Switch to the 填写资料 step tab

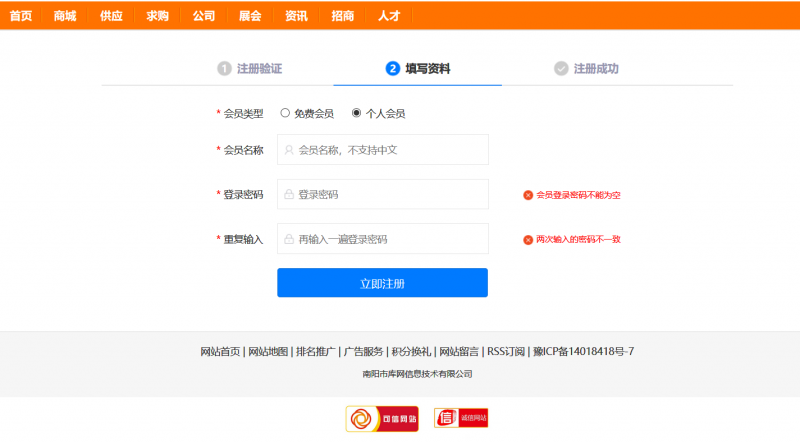(418, 69)
